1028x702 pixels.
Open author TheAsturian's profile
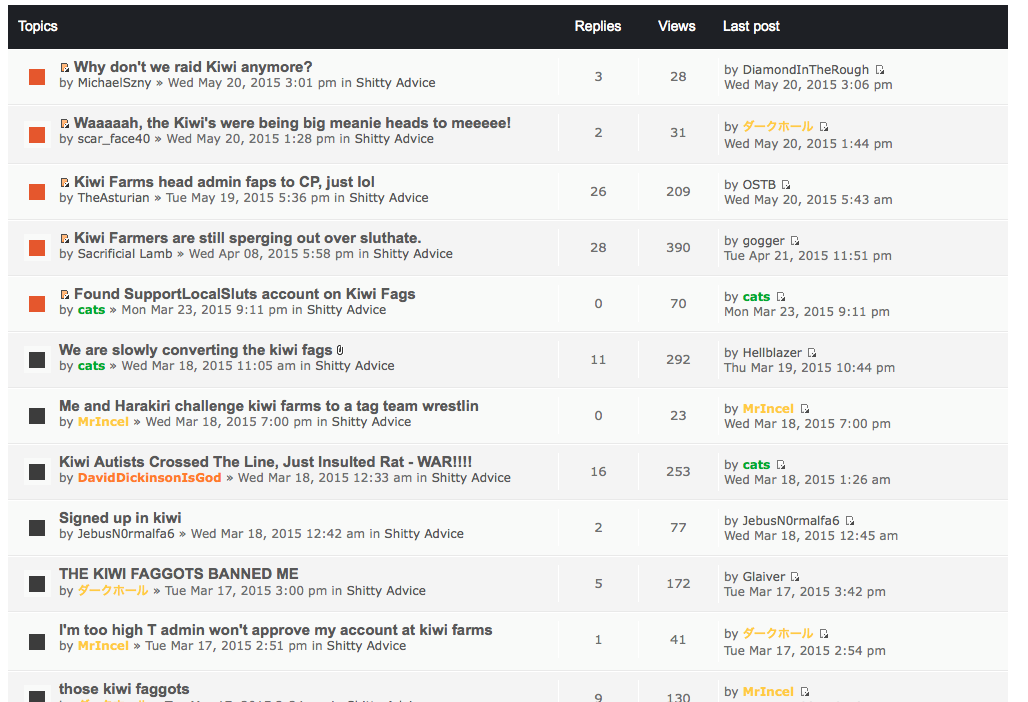[x=113, y=198]
